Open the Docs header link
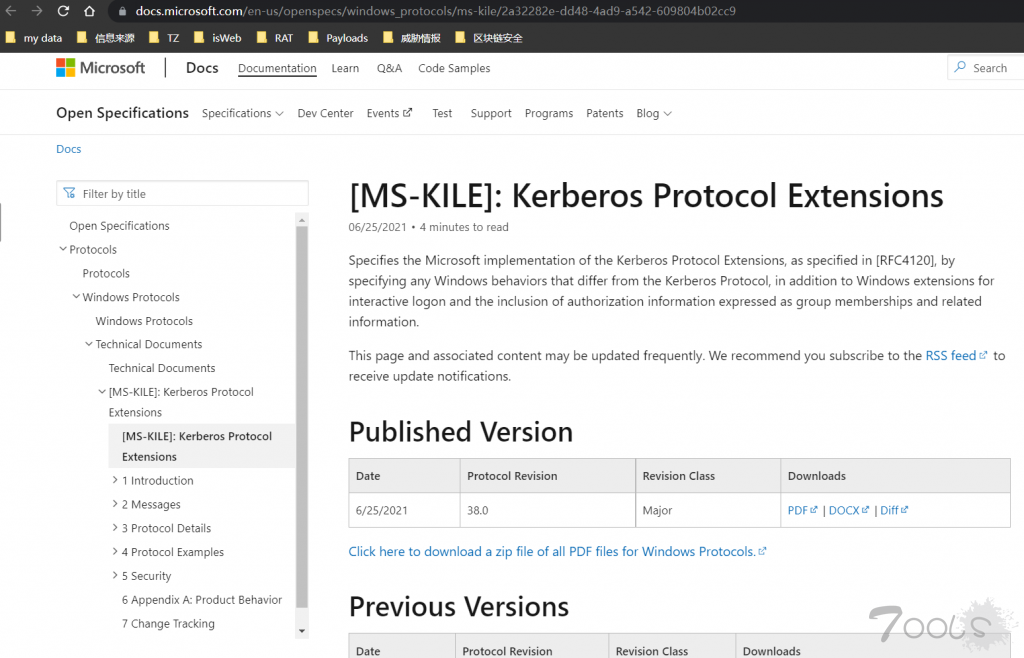The width and height of the screenshot is (1024, 658). pyautogui.click(x=202, y=68)
